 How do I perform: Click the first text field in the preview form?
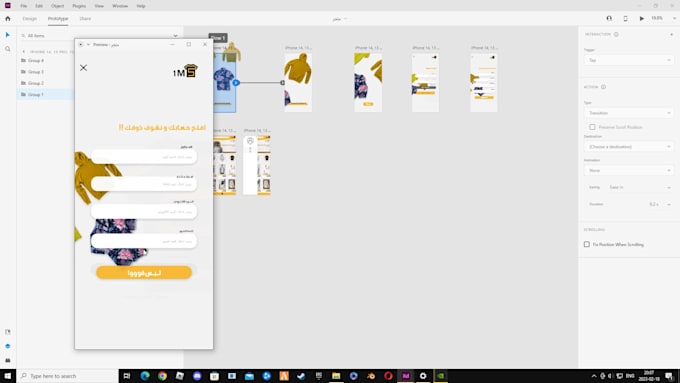pos(144,157)
